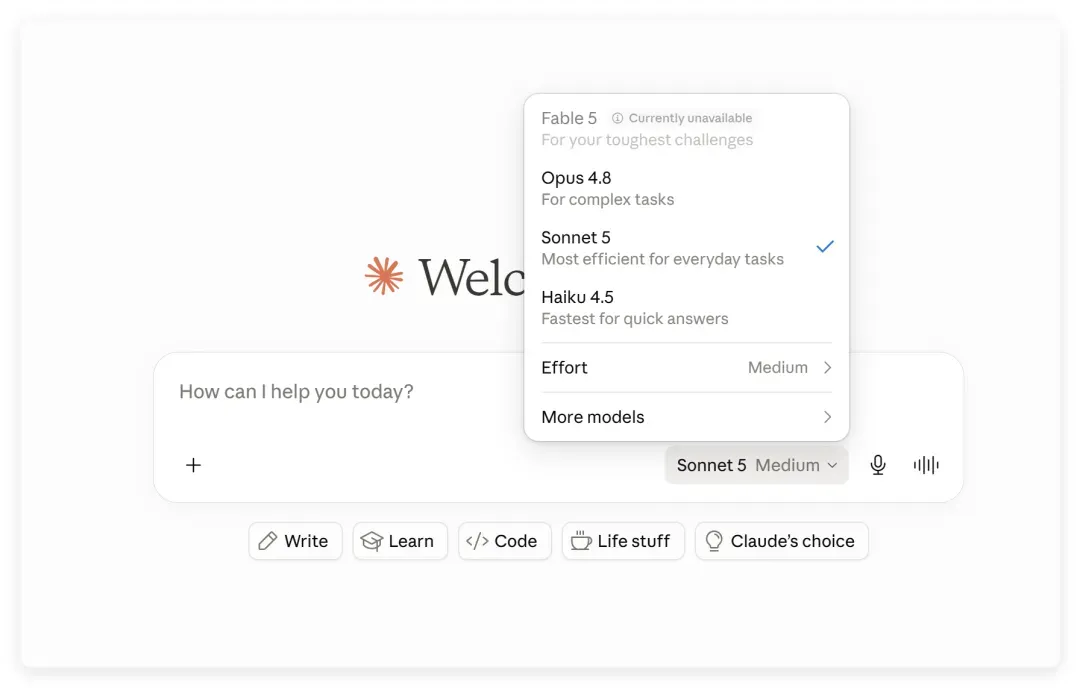
Task: Select the Opus 4.8 model
Action: pyautogui.click(x=687, y=188)
